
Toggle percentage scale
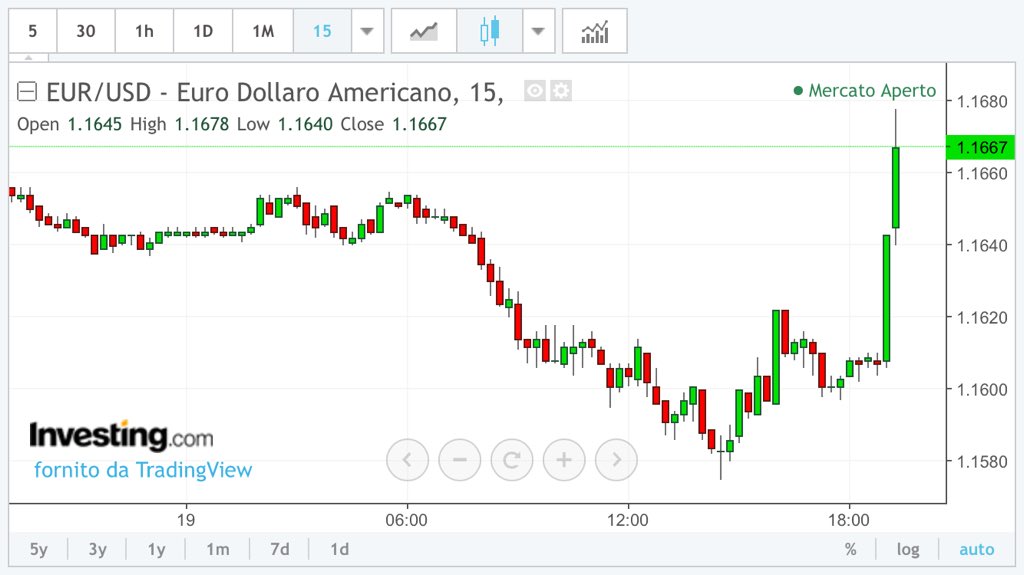(x=850, y=549)
